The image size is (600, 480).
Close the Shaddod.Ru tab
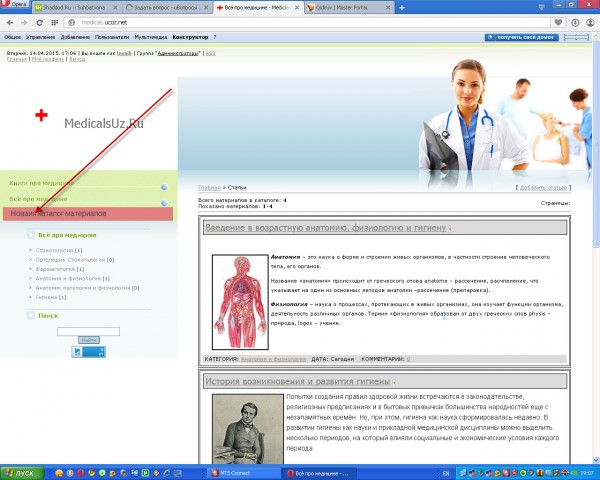coord(115,8)
